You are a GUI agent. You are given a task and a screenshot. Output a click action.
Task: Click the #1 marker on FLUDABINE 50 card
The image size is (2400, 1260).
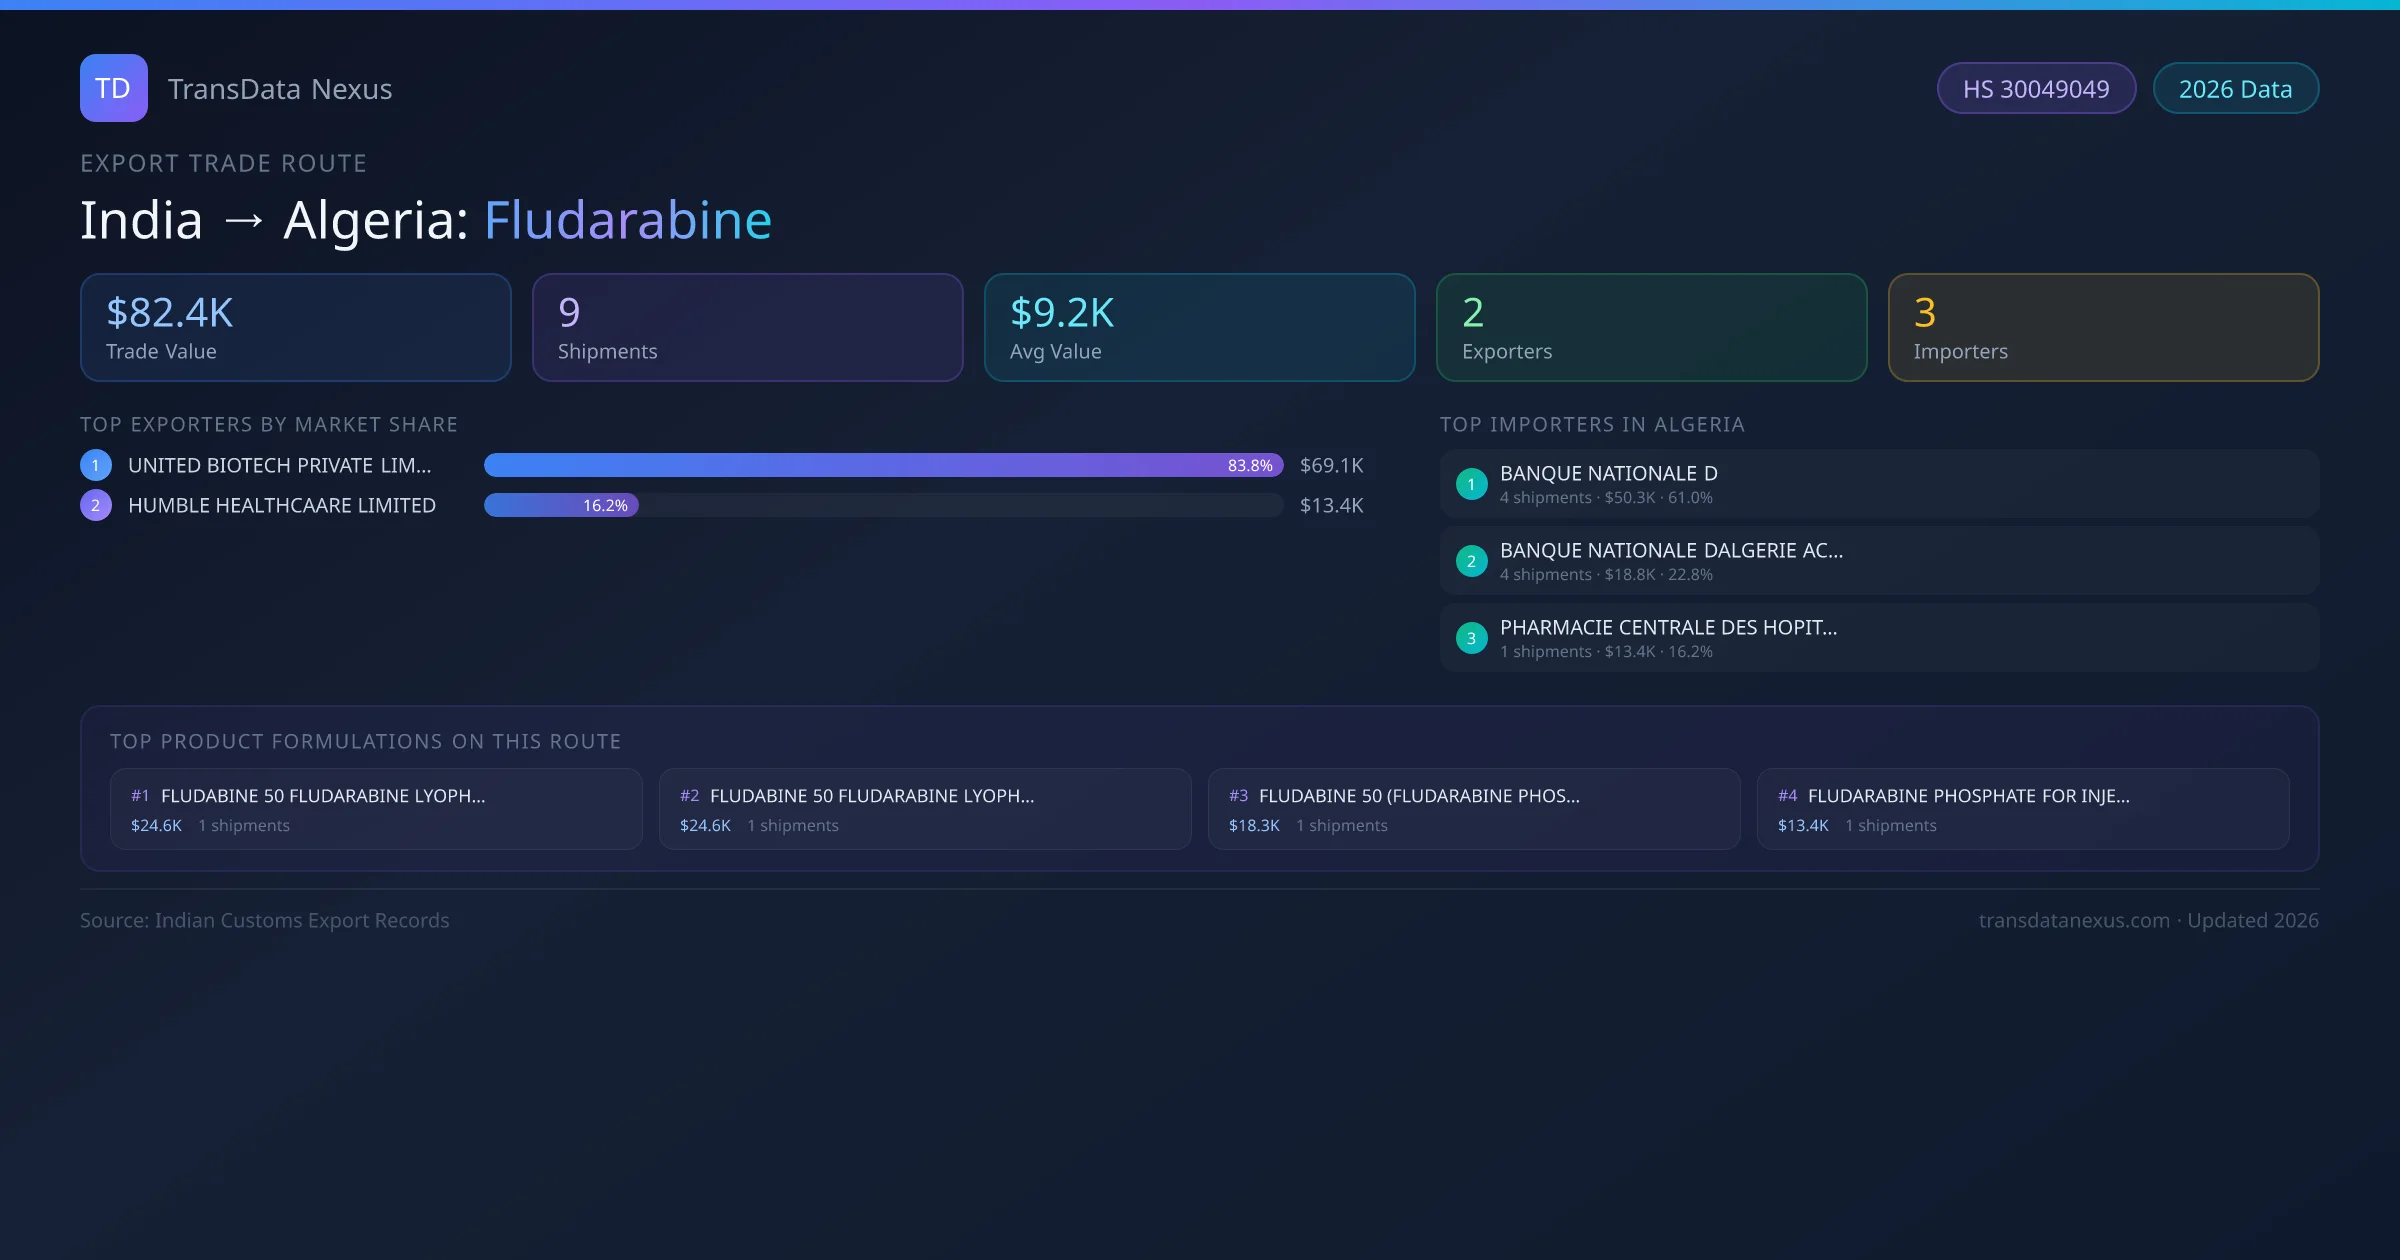point(139,796)
